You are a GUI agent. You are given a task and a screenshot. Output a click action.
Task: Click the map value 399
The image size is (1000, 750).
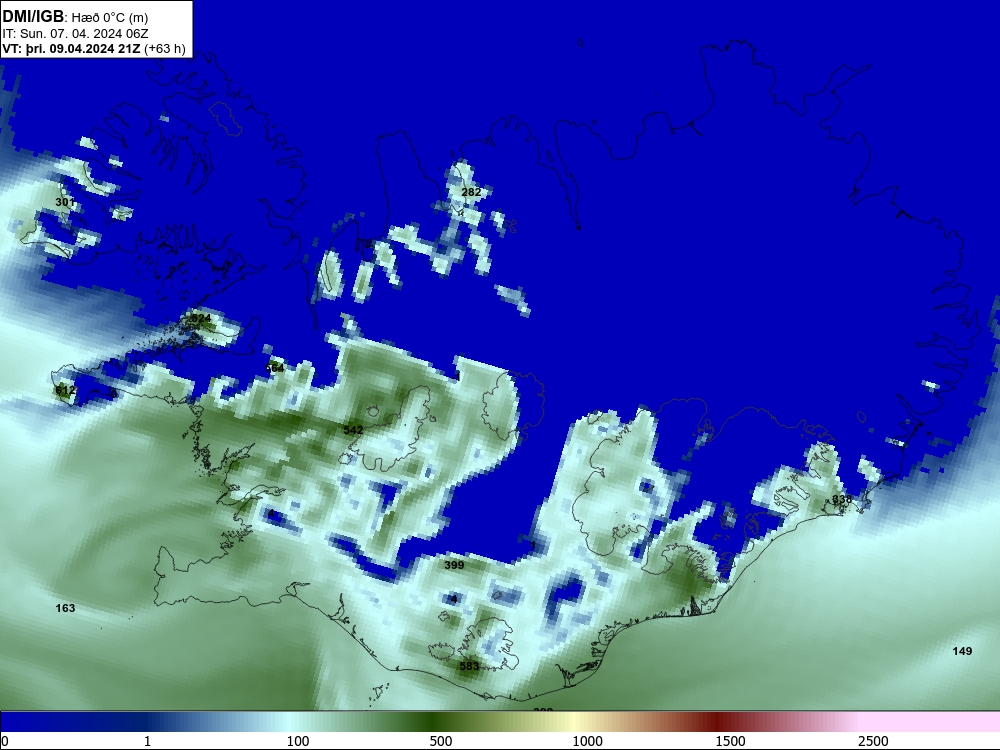[x=454, y=565]
